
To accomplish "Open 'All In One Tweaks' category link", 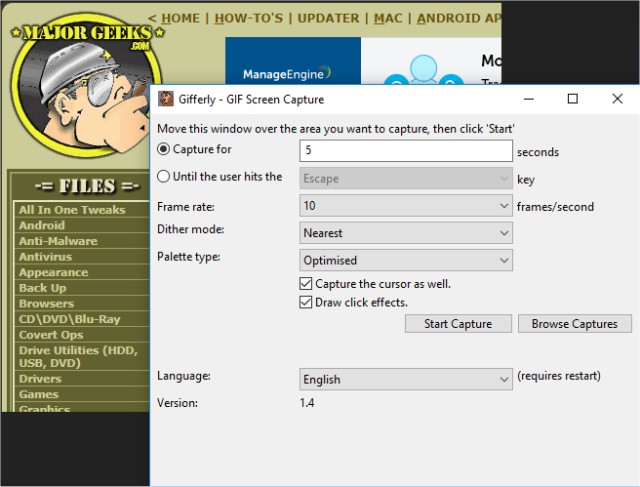I will coord(72,210).
